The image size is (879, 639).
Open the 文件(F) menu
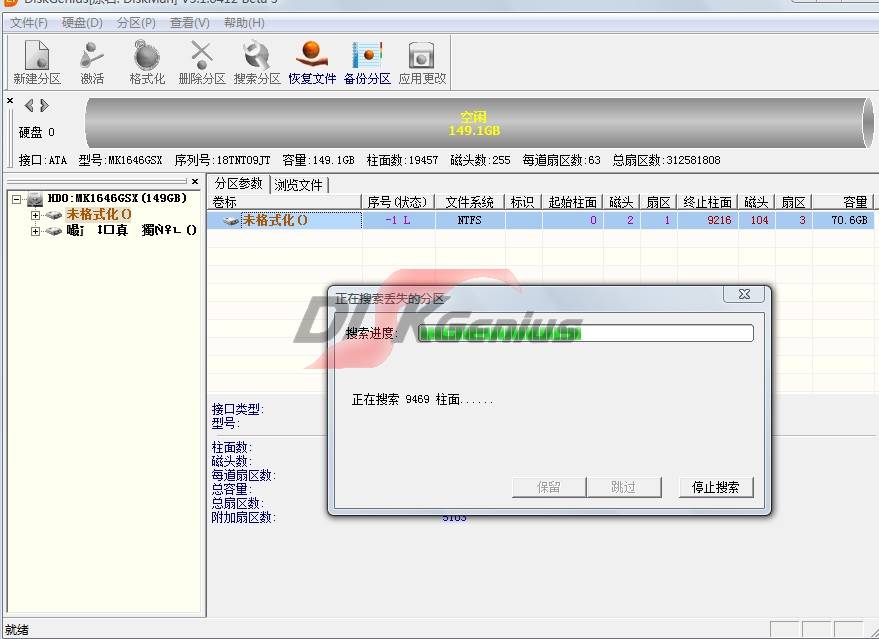coord(29,23)
